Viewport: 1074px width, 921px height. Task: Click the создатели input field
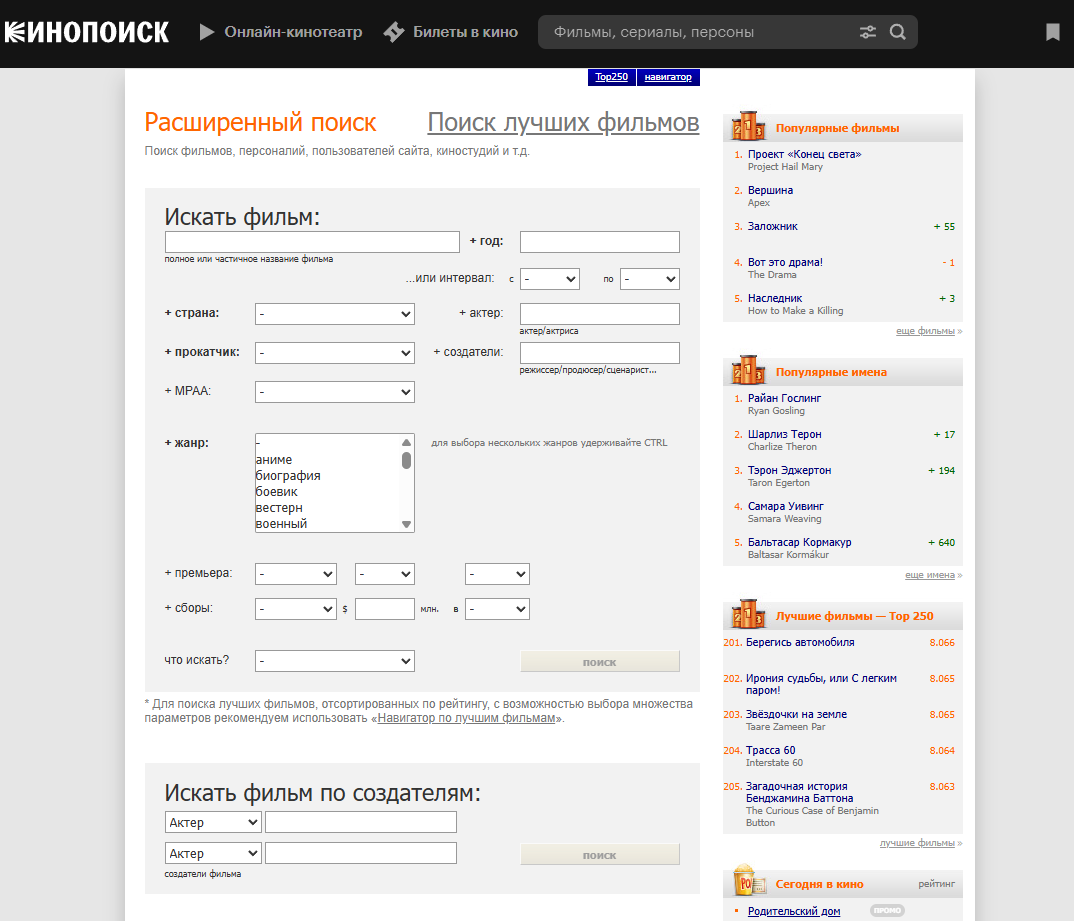coord(600,353)
